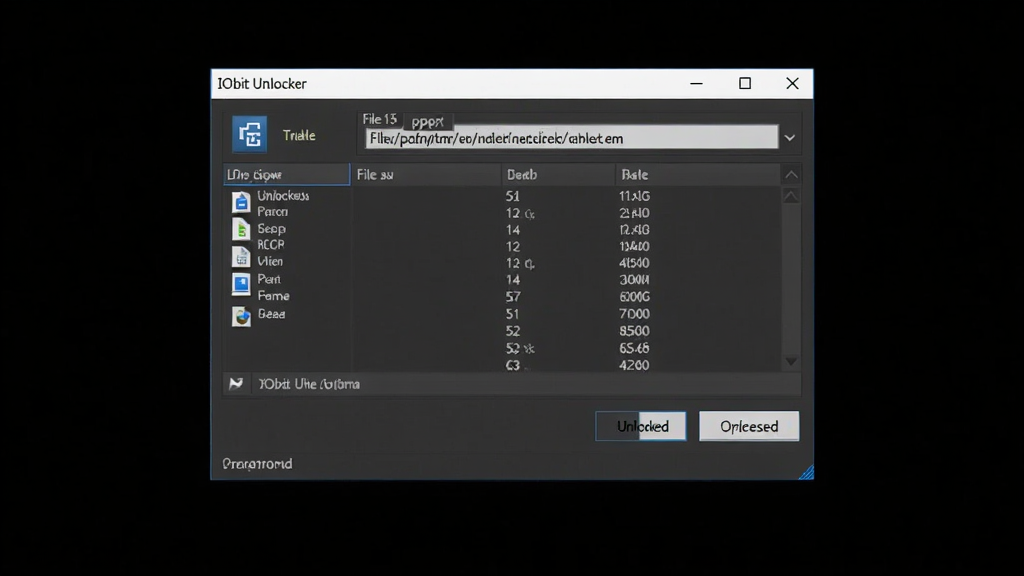This screenshot has height=576, width=1024.
Task: Select the Unlockess list item
Action: pos(283,196)
